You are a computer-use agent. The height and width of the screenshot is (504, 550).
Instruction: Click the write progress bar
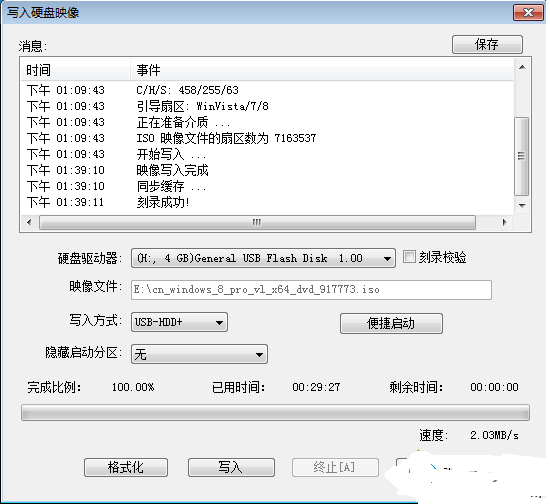[x=275, y=412]
